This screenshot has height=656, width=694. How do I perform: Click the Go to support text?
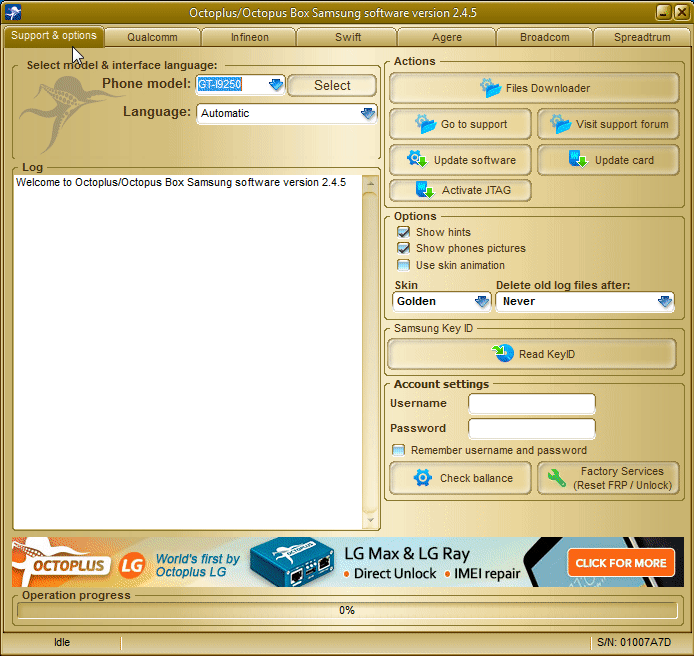474,124
